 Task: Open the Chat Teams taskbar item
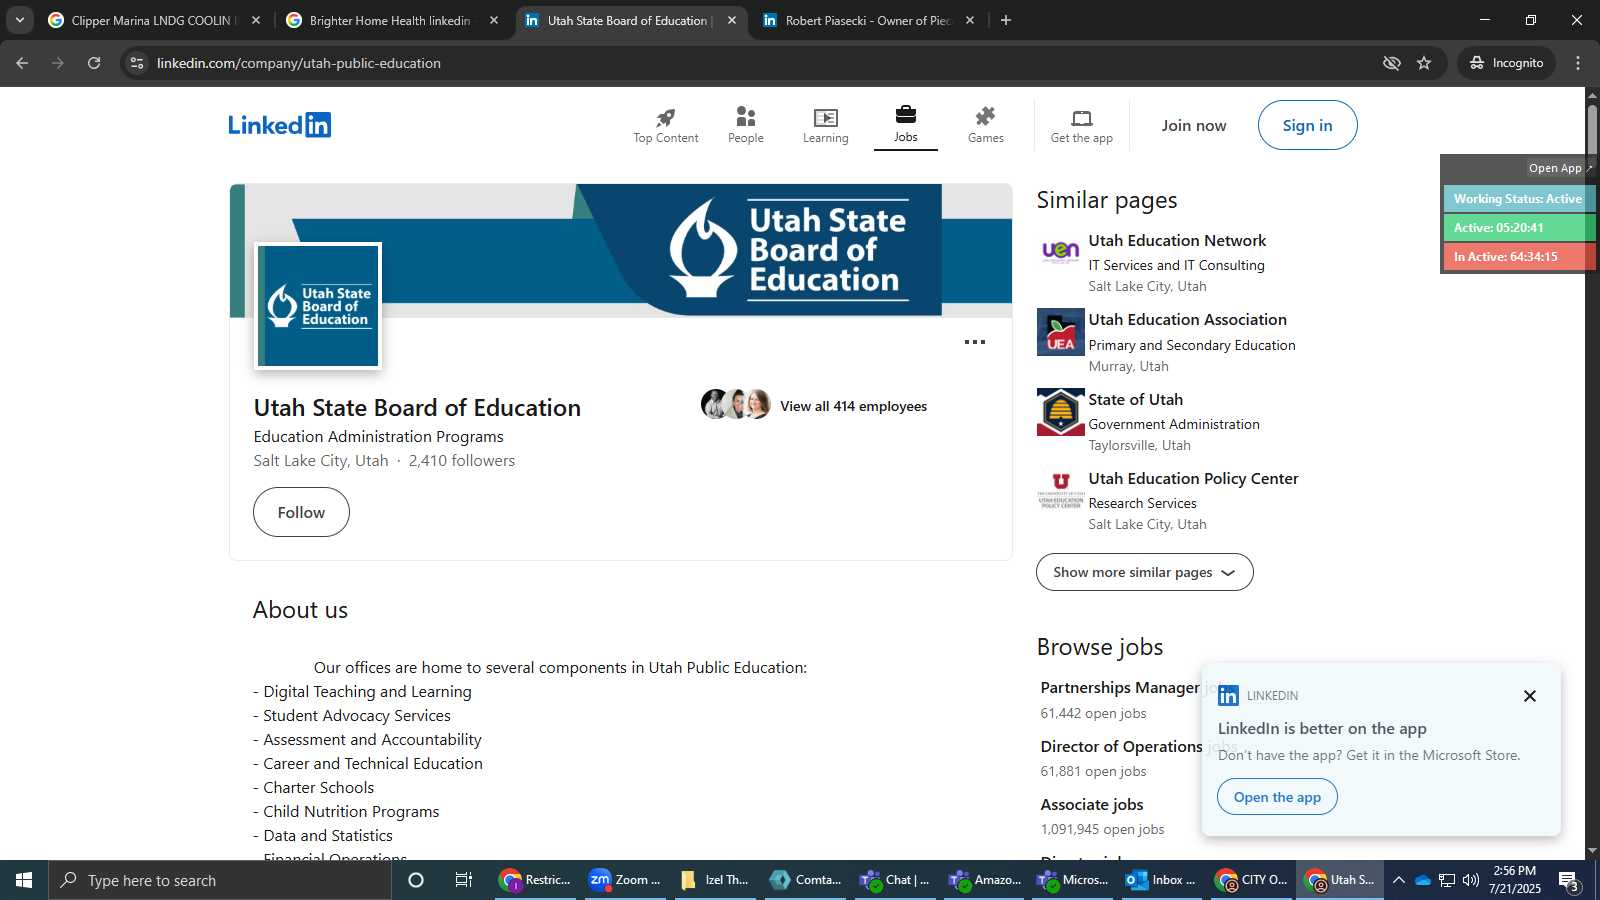pyautogui.click(x=894, y=880)
